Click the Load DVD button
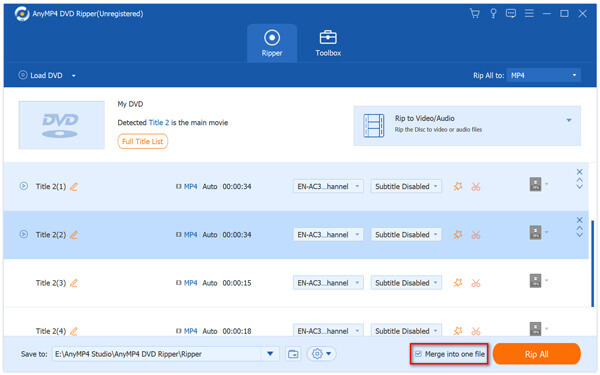 [x=41, y=75]
